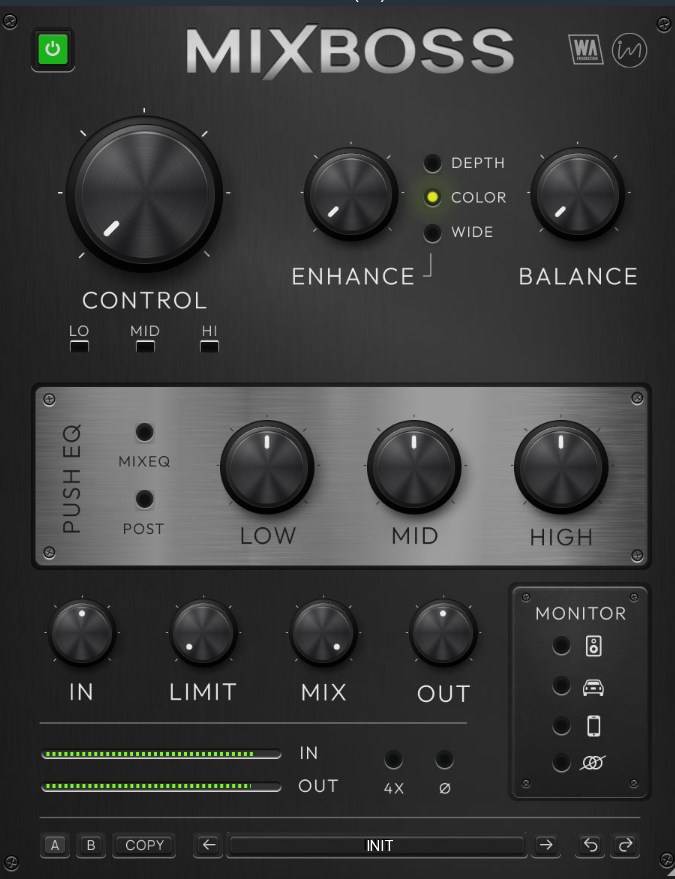675x879 pixels.
Task: Enable 4X oversampling
Action: pyautogui.click(x=394, y=760)
